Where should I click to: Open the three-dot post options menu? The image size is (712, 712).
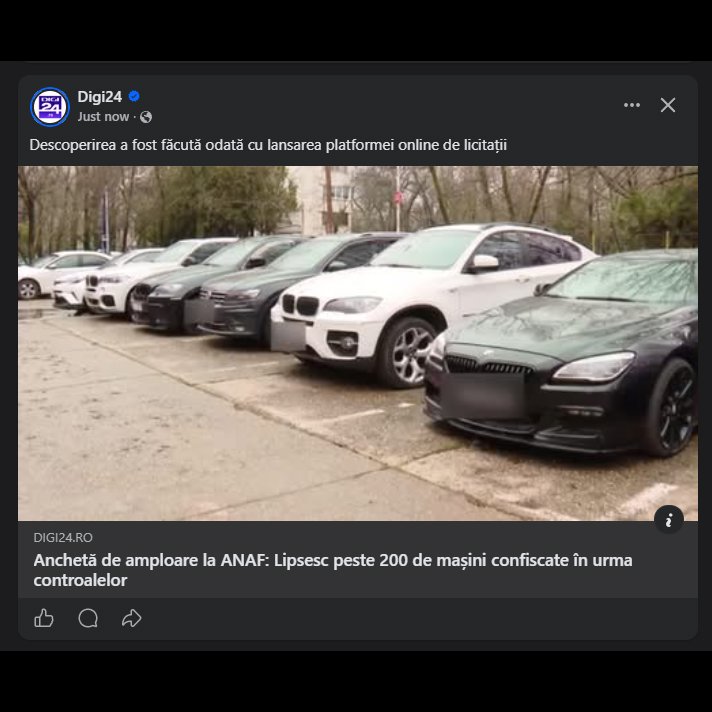click(631, 105)
